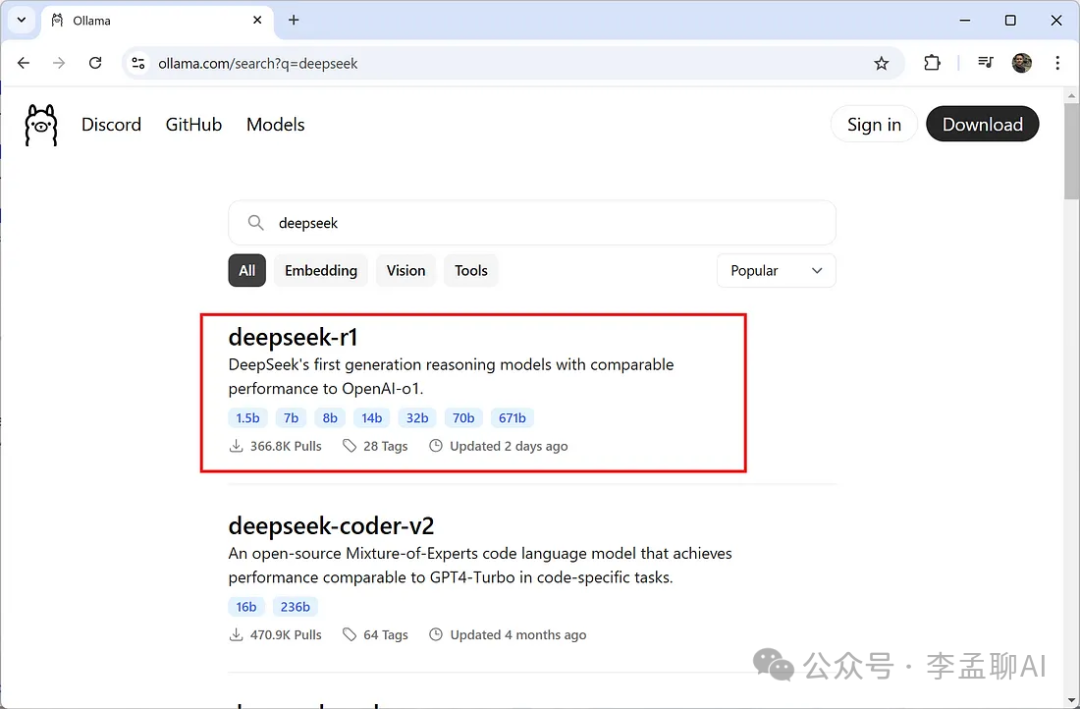Screen dimensions: 1080x709
Task: Select the 8b size tag
Action: point(330,418)
